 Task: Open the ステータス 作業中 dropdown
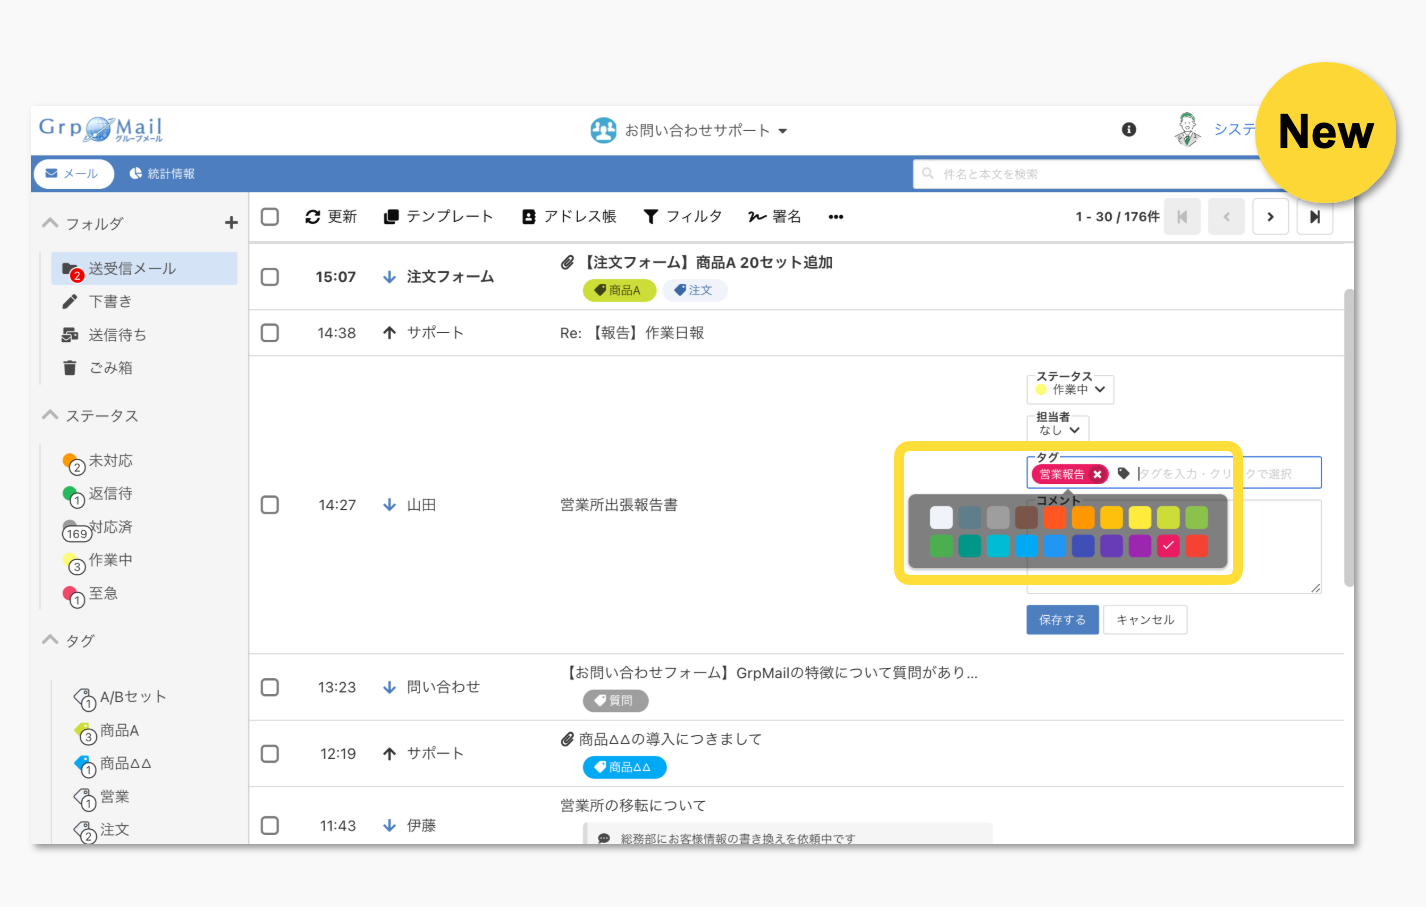(x=1070, y=390)
